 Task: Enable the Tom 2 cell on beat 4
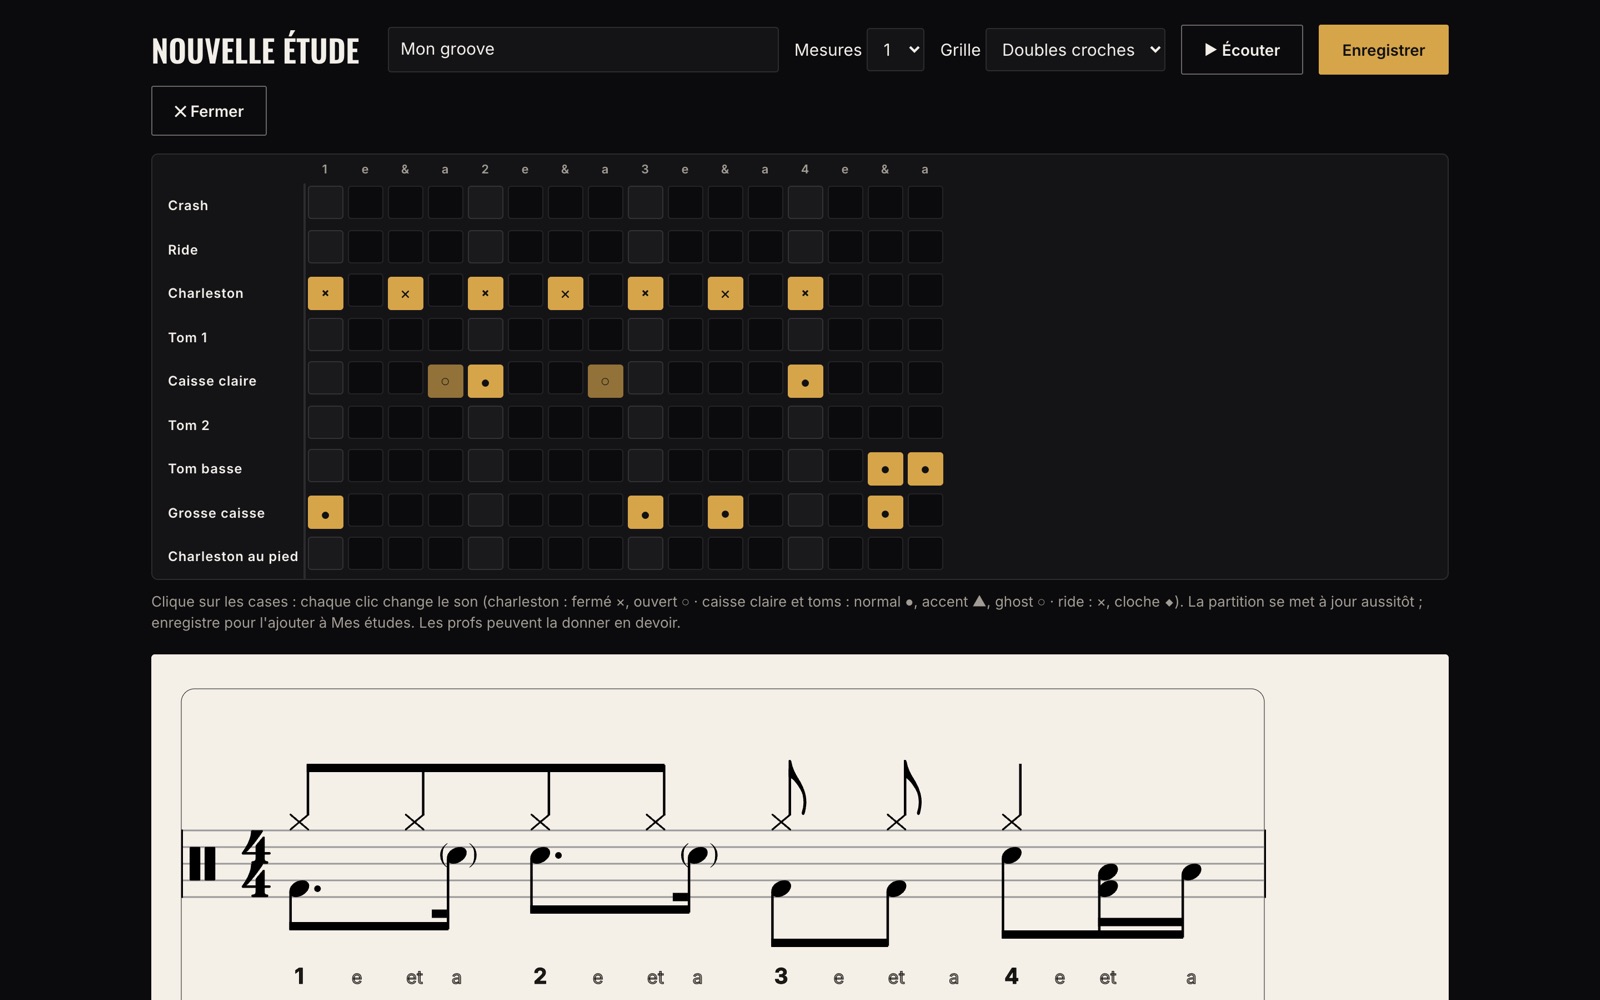pos(805,423)
